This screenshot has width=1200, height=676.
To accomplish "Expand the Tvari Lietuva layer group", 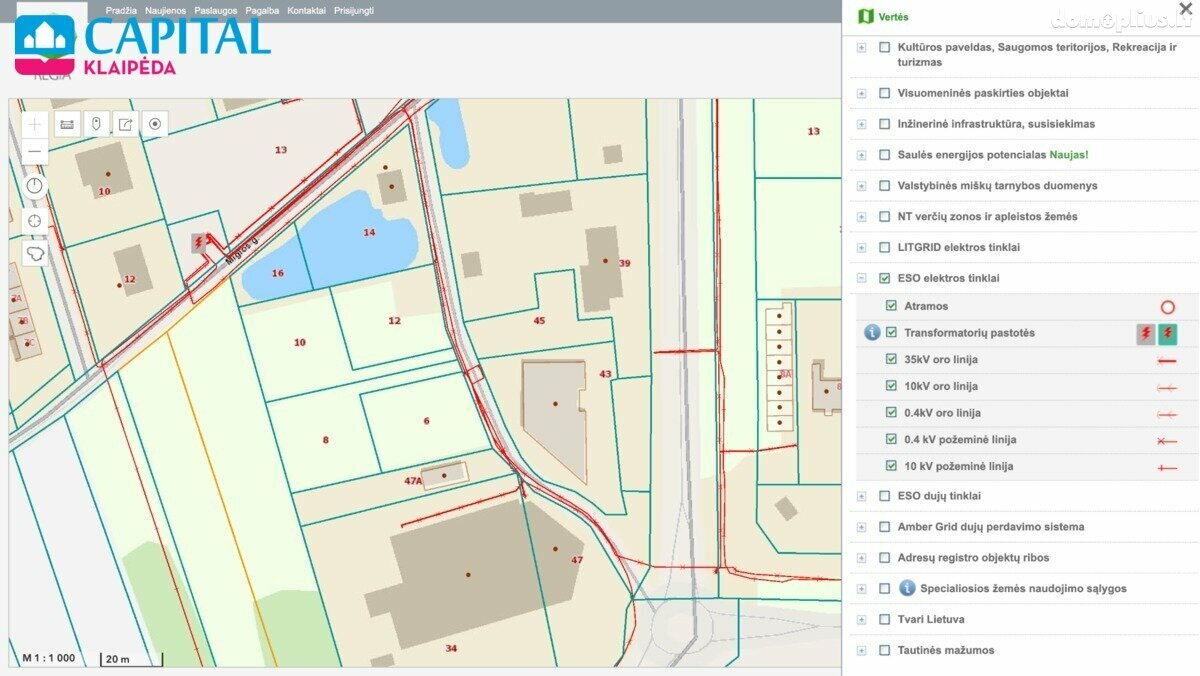I will pyautogui.click(x=861, y=620).
